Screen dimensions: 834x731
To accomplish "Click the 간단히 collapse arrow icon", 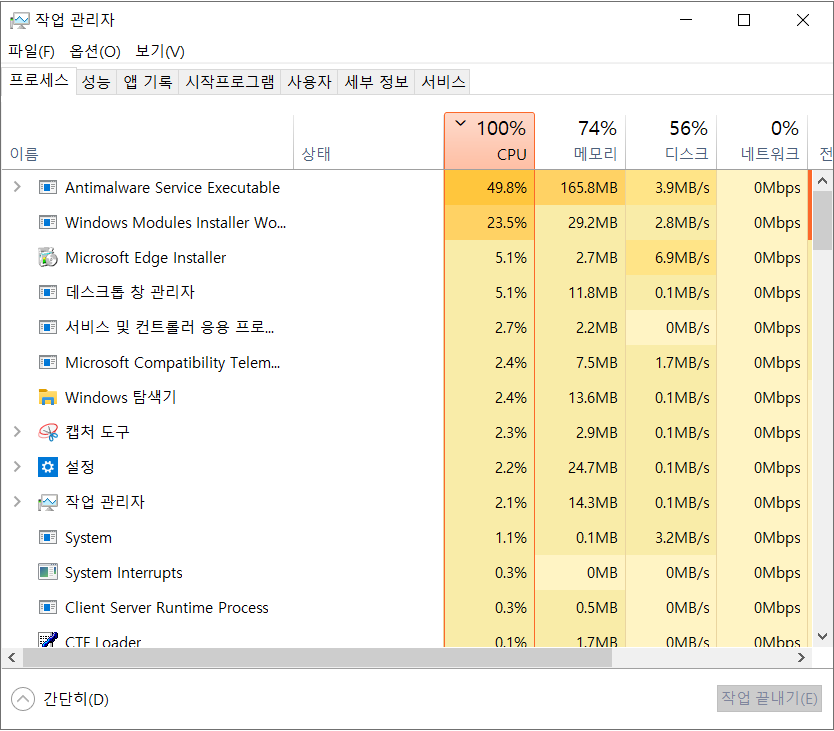I will click(23, 699).
